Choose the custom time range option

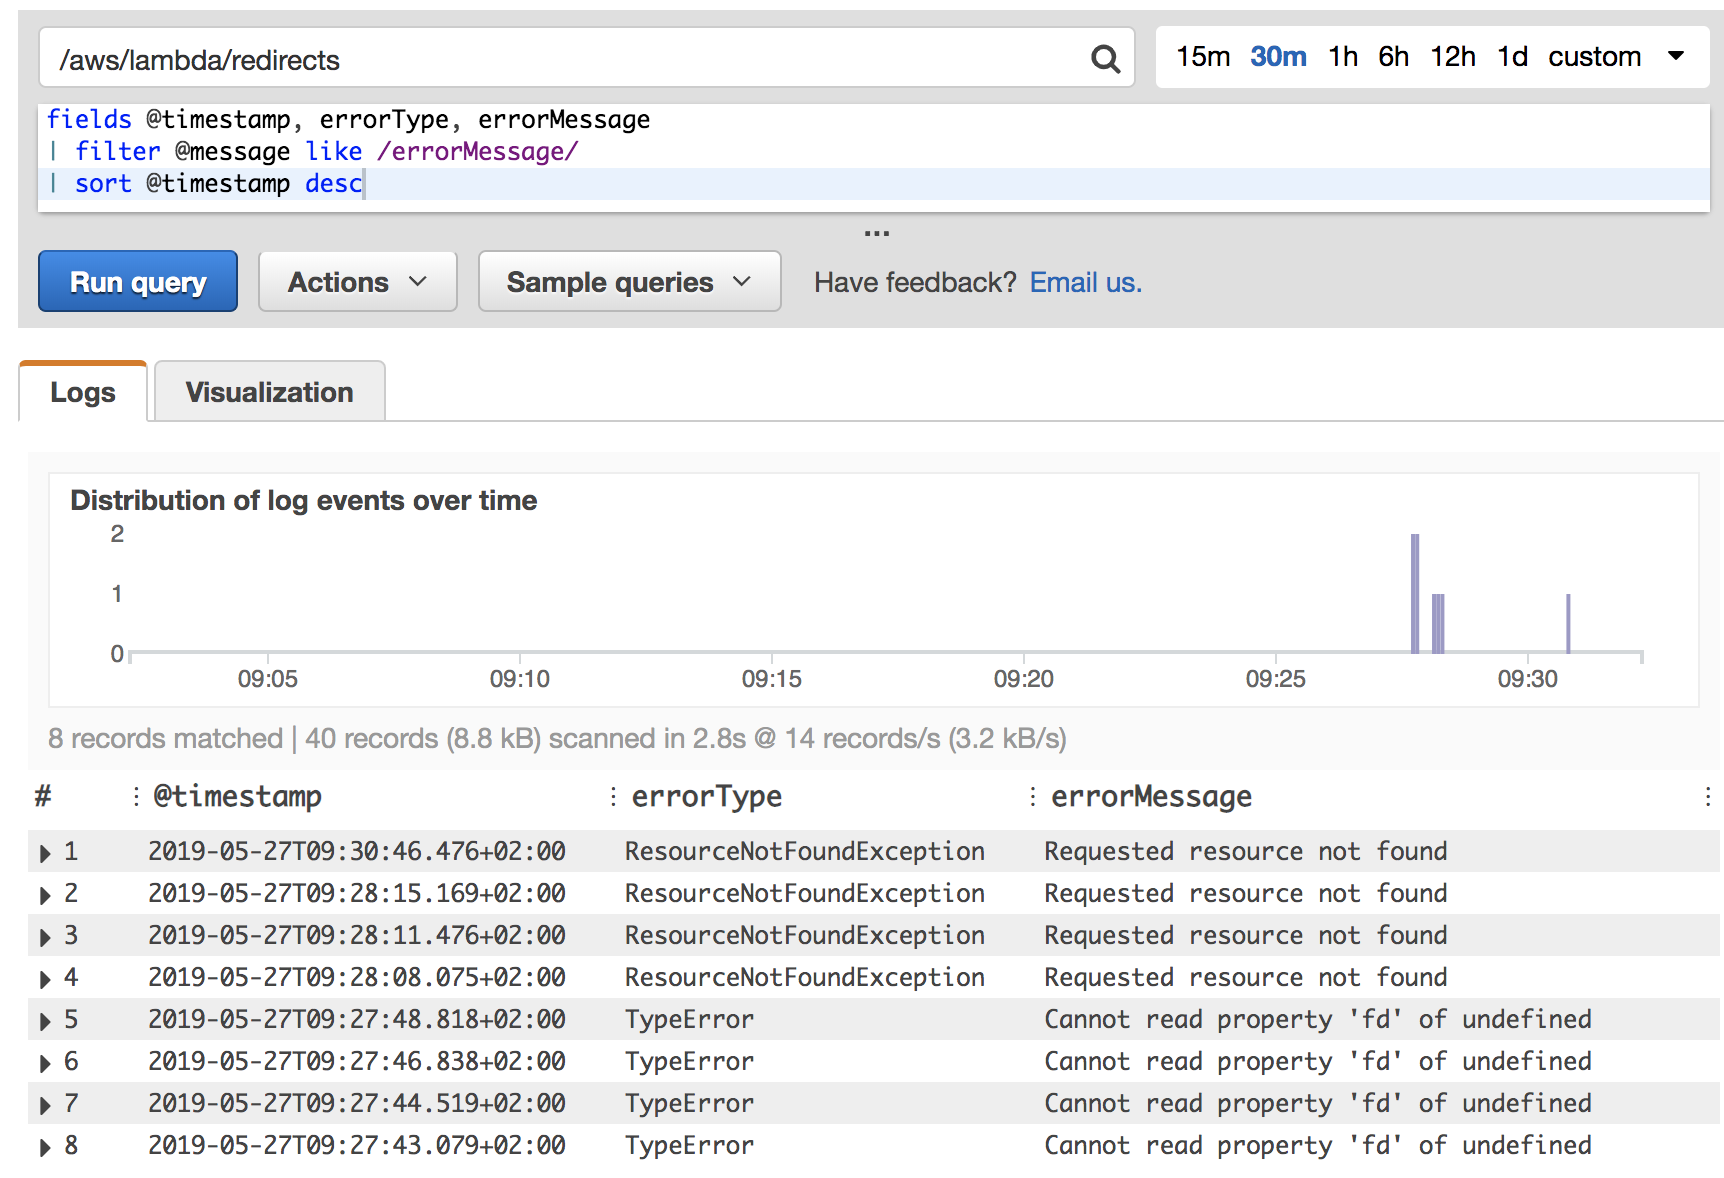1595,56
